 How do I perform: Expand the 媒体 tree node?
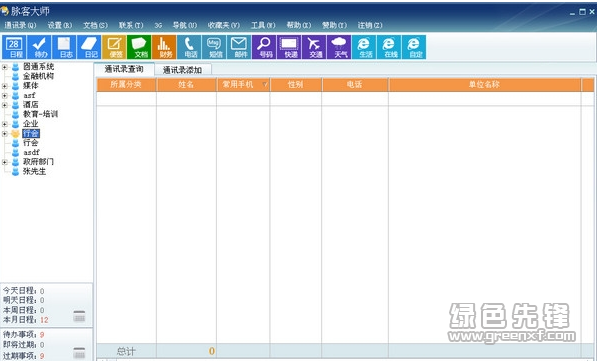pyautogui.click(x=5, y=86)
